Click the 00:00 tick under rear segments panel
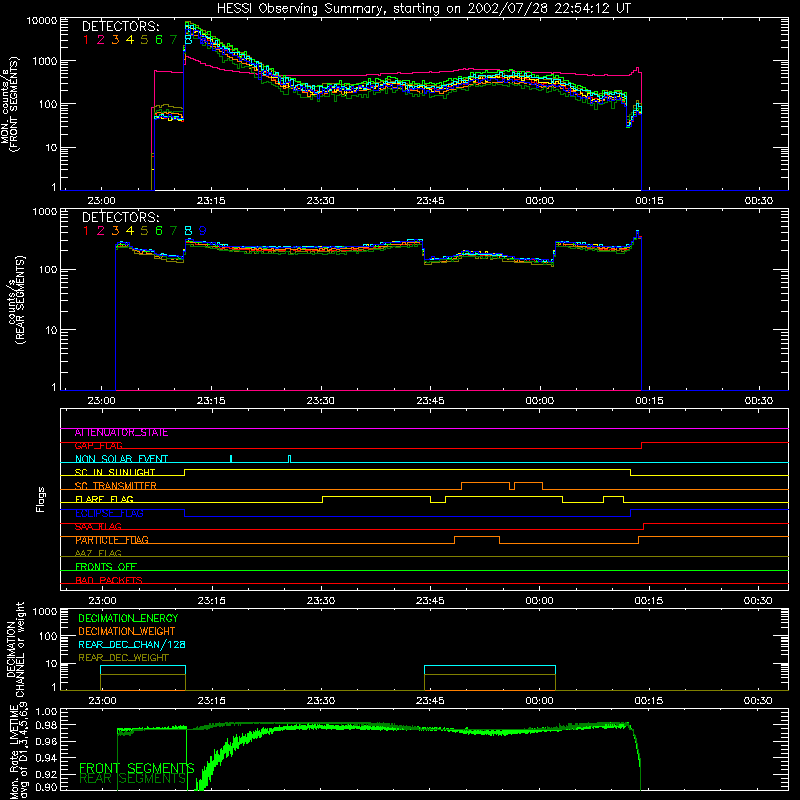Image resolution: width=800 pixels, height=800 pixels. (539, 401)
